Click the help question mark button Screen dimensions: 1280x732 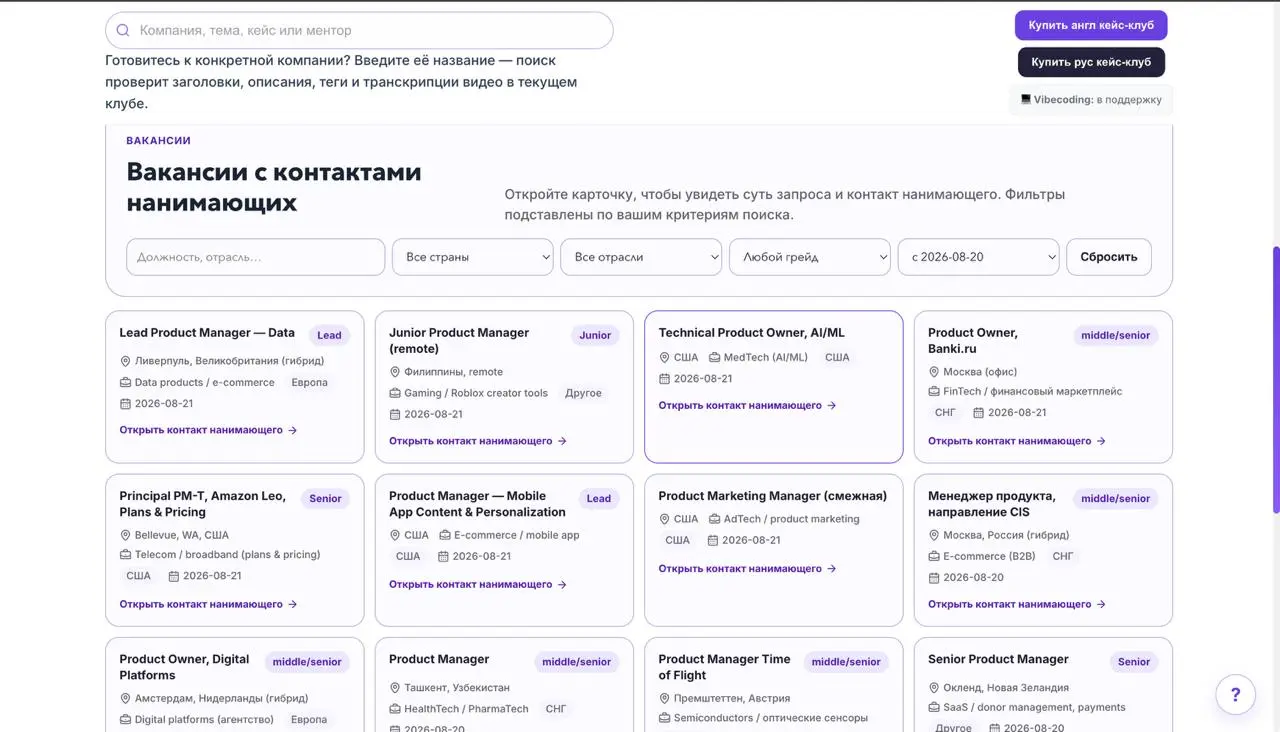click(x=1236, y=695)
